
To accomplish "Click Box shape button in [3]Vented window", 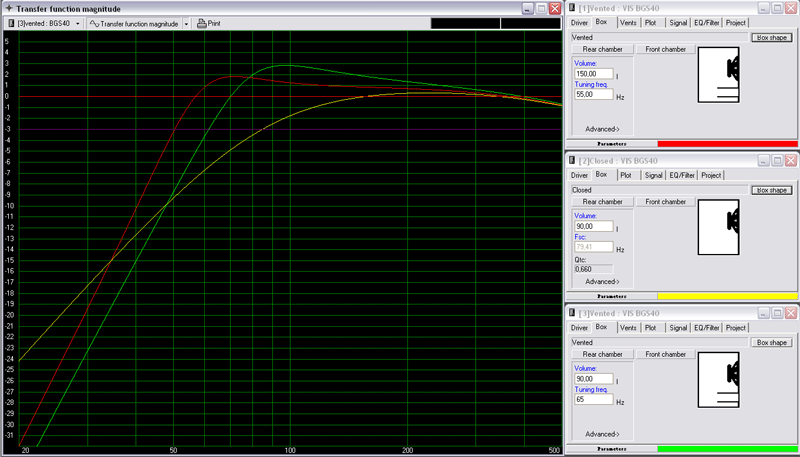I will tap(771, 343).
